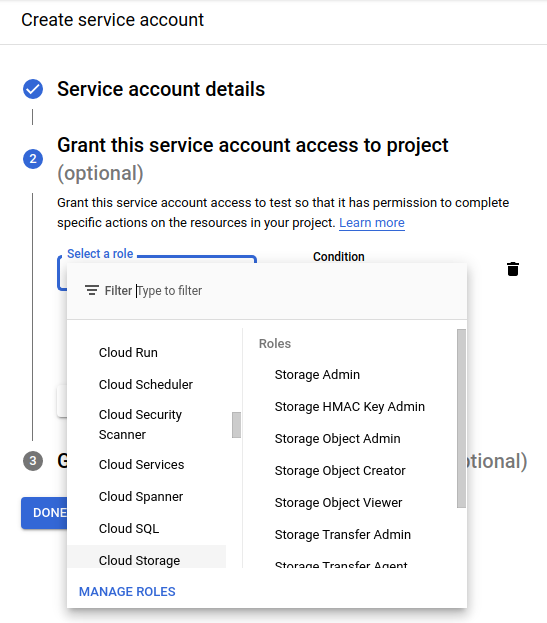Click Grant this service account access heading
547x623 pixels.
point(253,145)
